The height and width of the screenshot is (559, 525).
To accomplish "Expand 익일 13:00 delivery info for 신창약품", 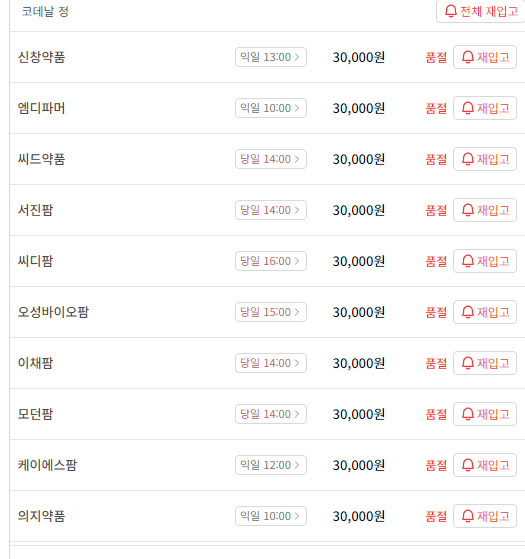I will pos(271,57).
